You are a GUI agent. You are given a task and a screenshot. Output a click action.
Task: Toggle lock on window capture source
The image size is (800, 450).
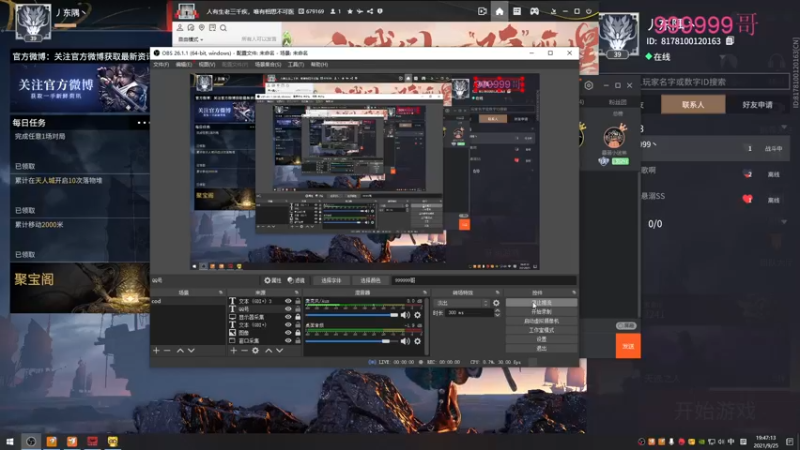point(298,340)
